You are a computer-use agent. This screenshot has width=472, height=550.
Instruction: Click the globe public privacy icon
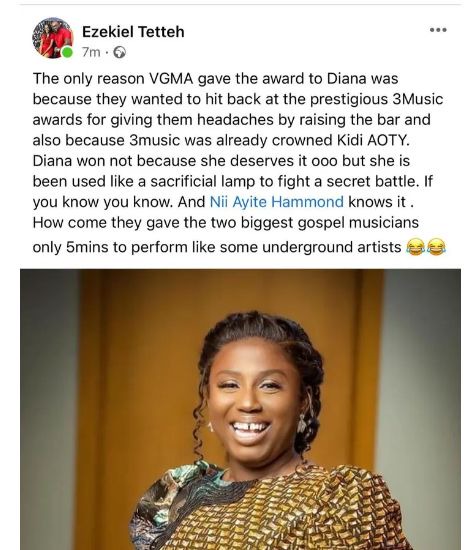119,53
